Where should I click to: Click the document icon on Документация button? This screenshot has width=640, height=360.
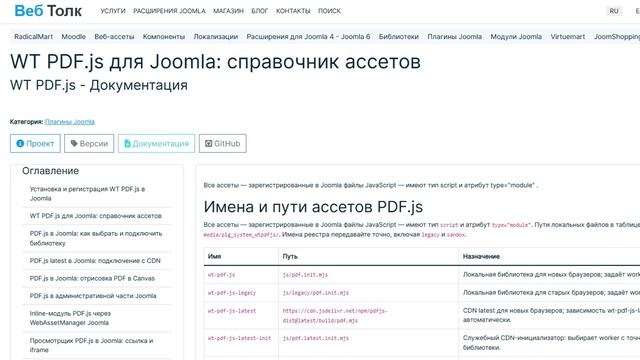[127, 143]
